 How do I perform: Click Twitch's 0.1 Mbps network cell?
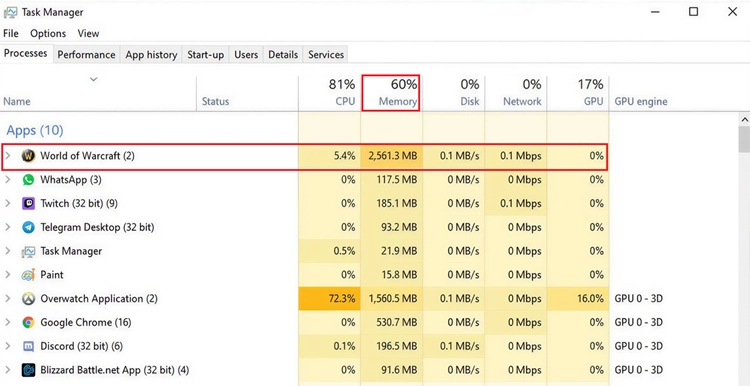coord(516,204)
